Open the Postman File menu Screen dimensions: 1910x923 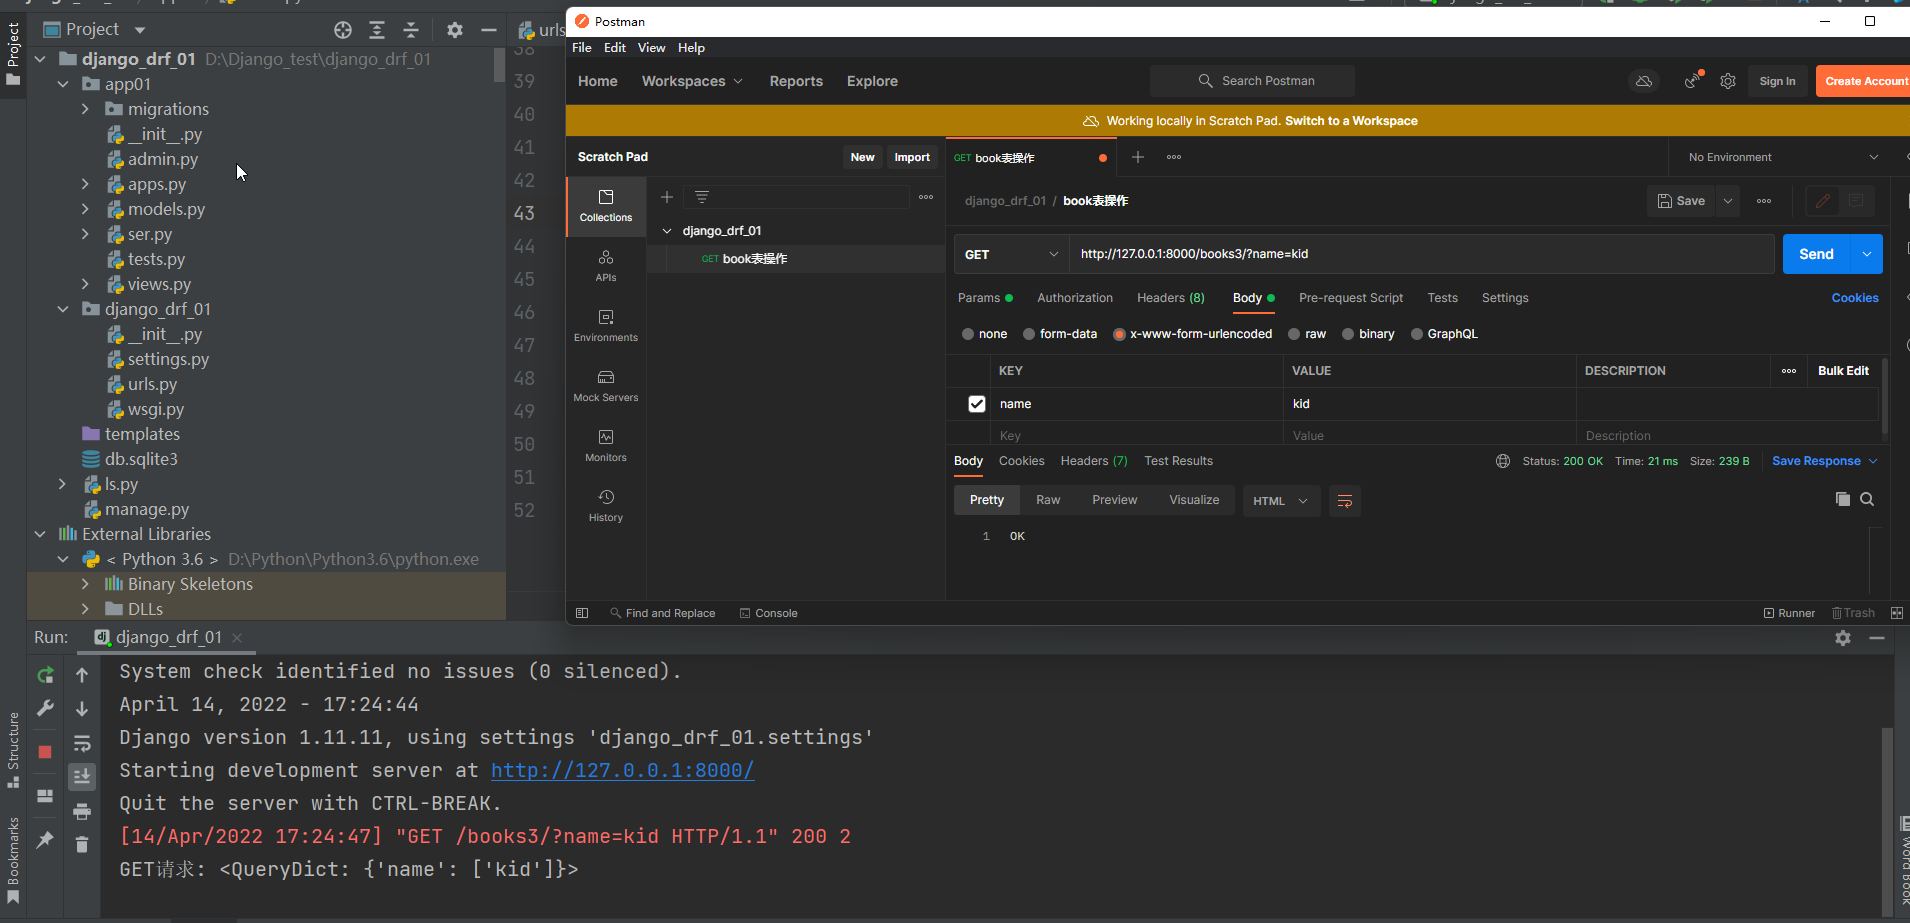pos(582,48)
